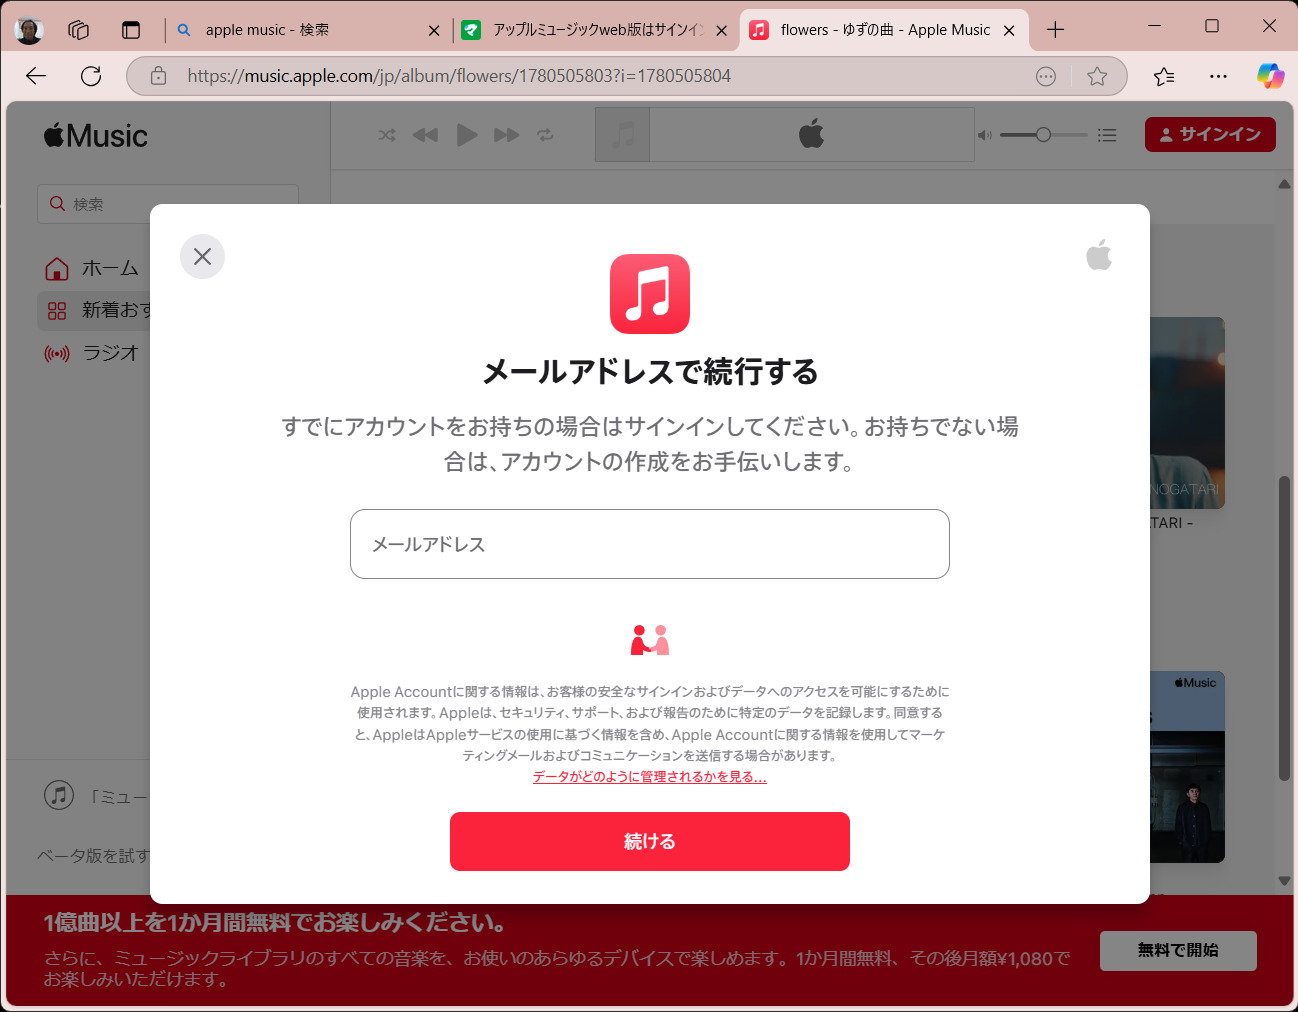Open the browser profile avatar
Screen dimensions: 1298x1012
tap(29, 30)
